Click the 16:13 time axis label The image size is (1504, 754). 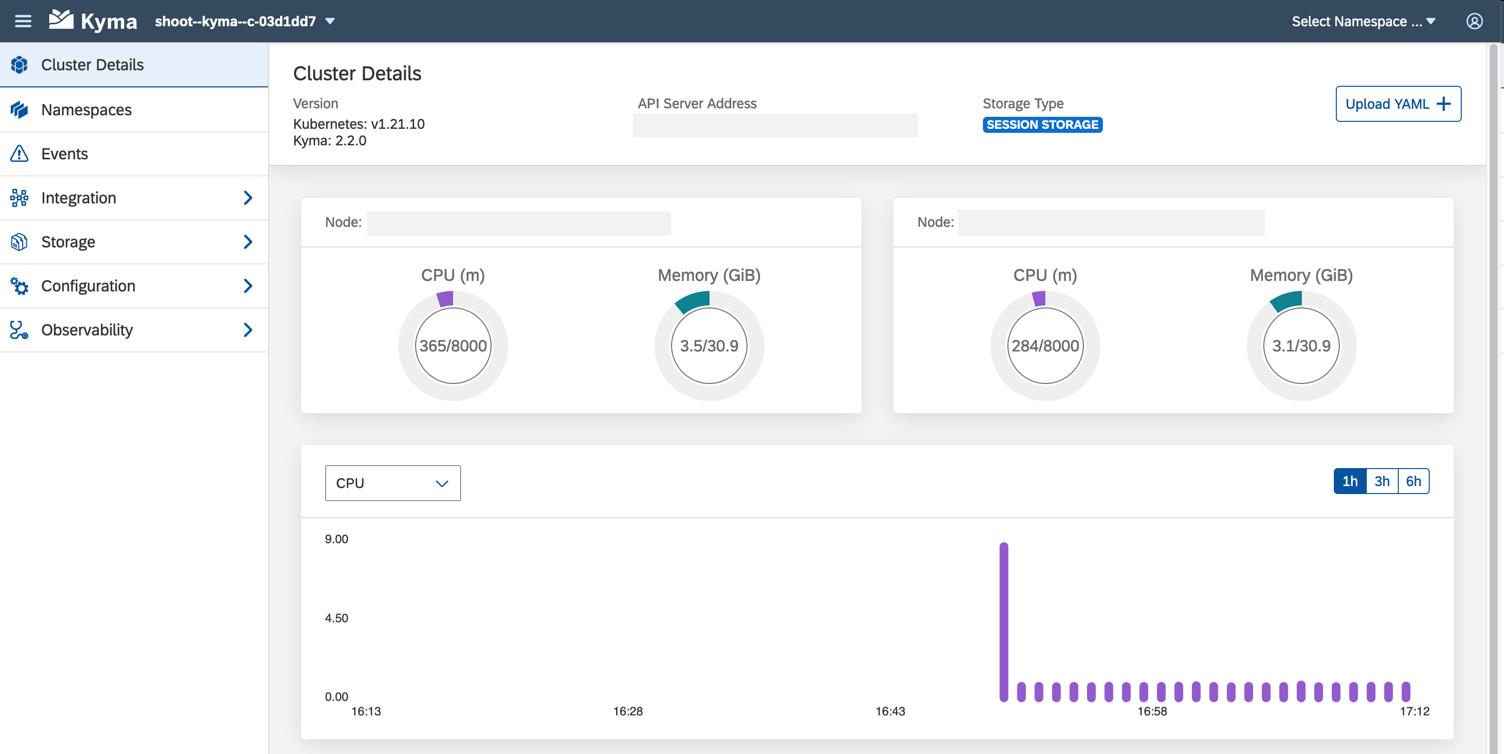point(366,712)
